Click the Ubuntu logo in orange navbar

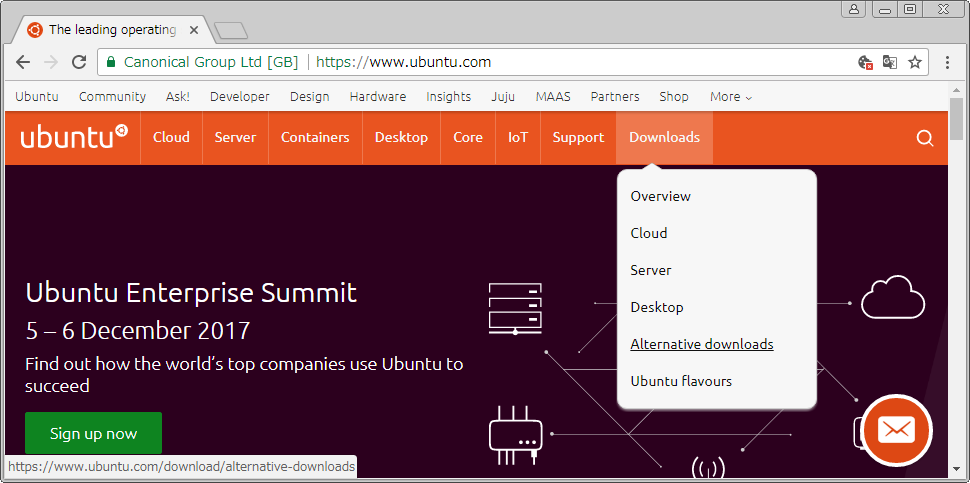pyautogui.click(x=73, y=137)
